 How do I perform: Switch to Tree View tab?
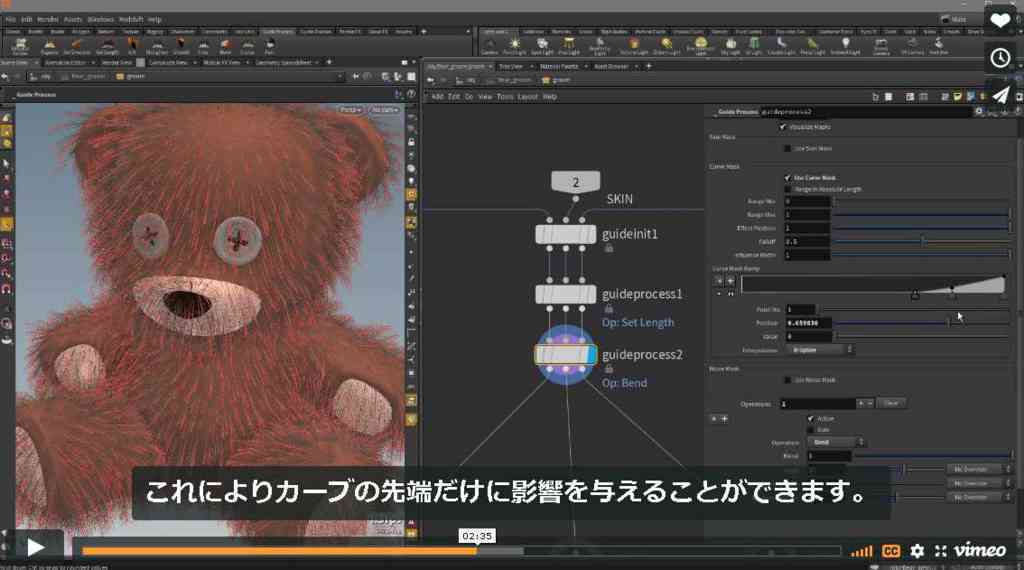[x=511, y=67]
